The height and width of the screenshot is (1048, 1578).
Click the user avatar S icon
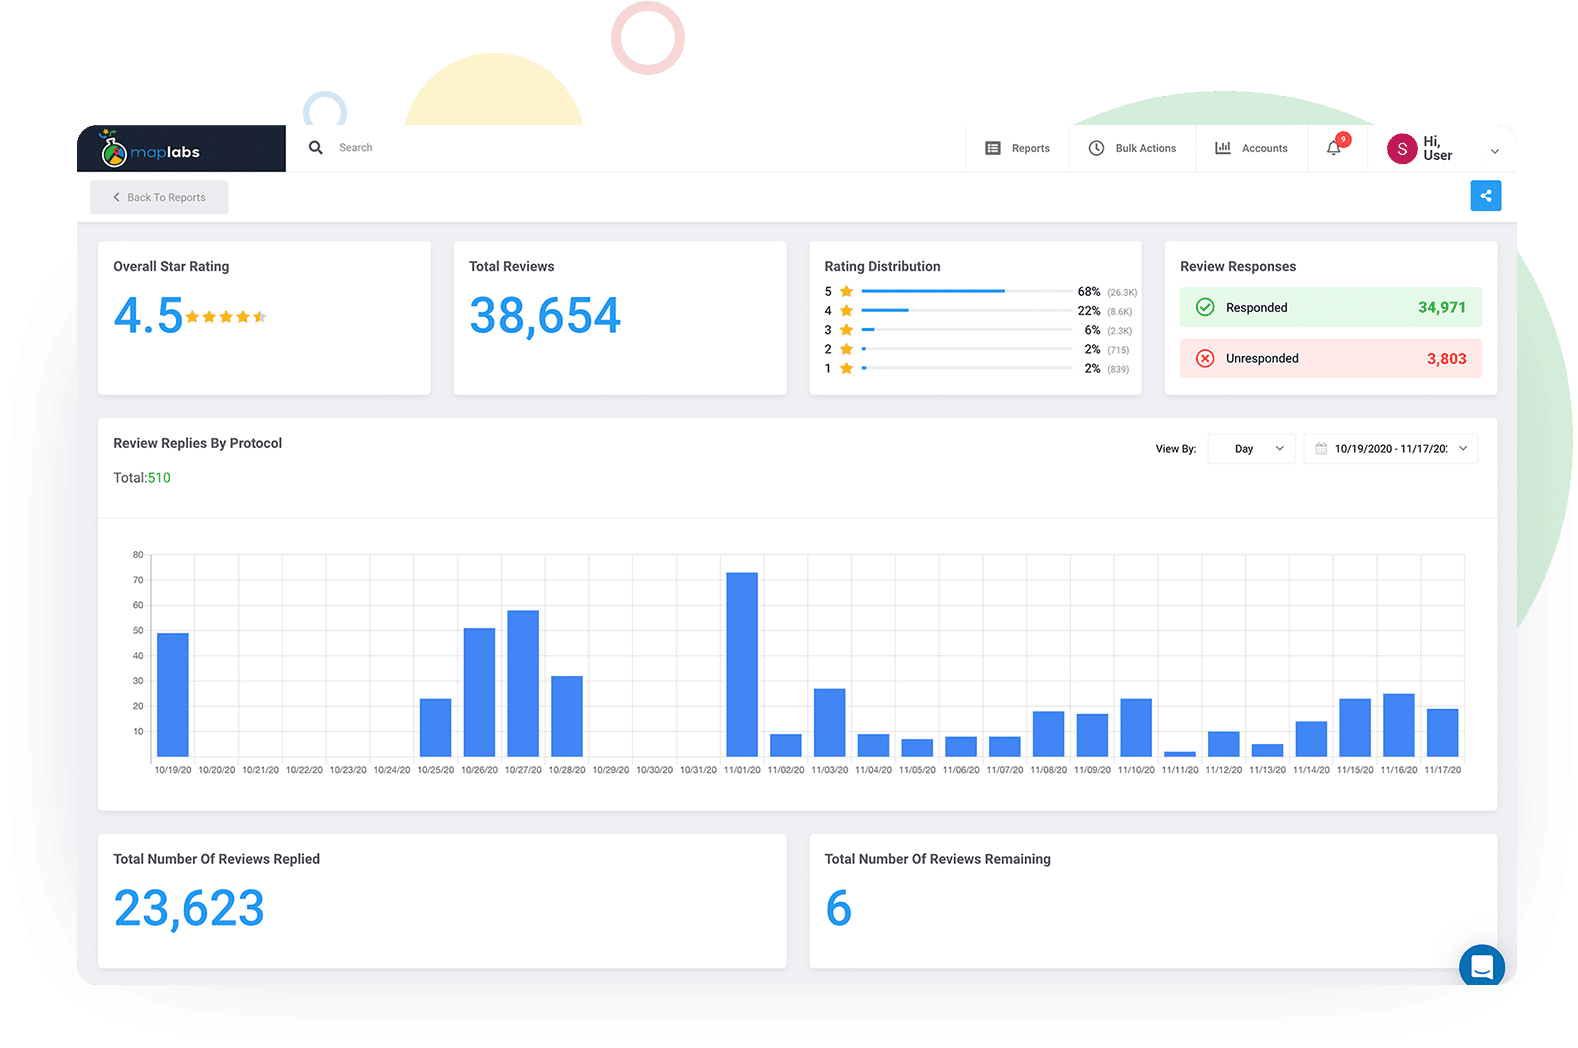click(1401, 149)
